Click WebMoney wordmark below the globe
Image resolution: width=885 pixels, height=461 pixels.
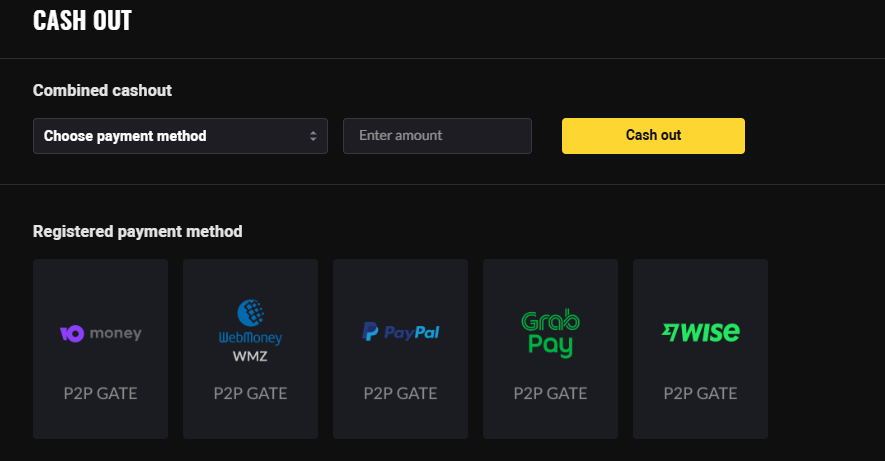tap(250, 338)
